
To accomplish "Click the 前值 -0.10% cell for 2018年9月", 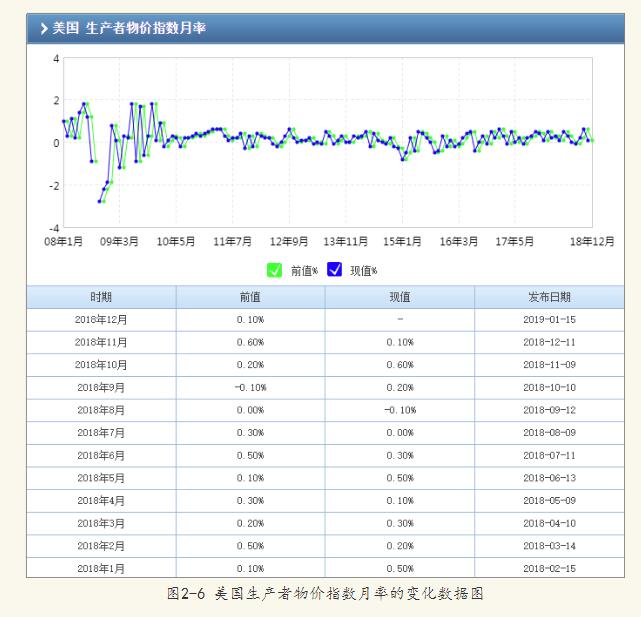I will pos(250,387).
